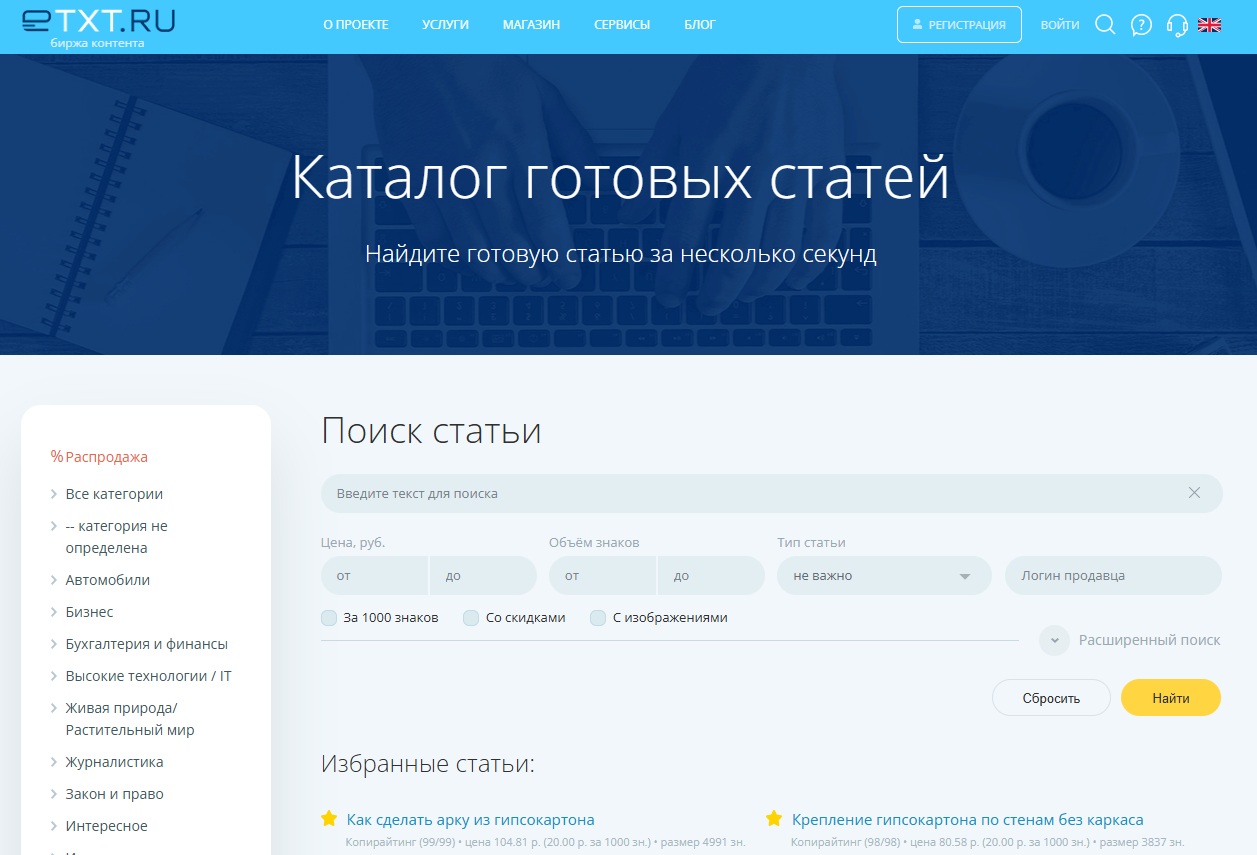
Task: Click the help question mark icon
Action: click(x=1141, y=25)
